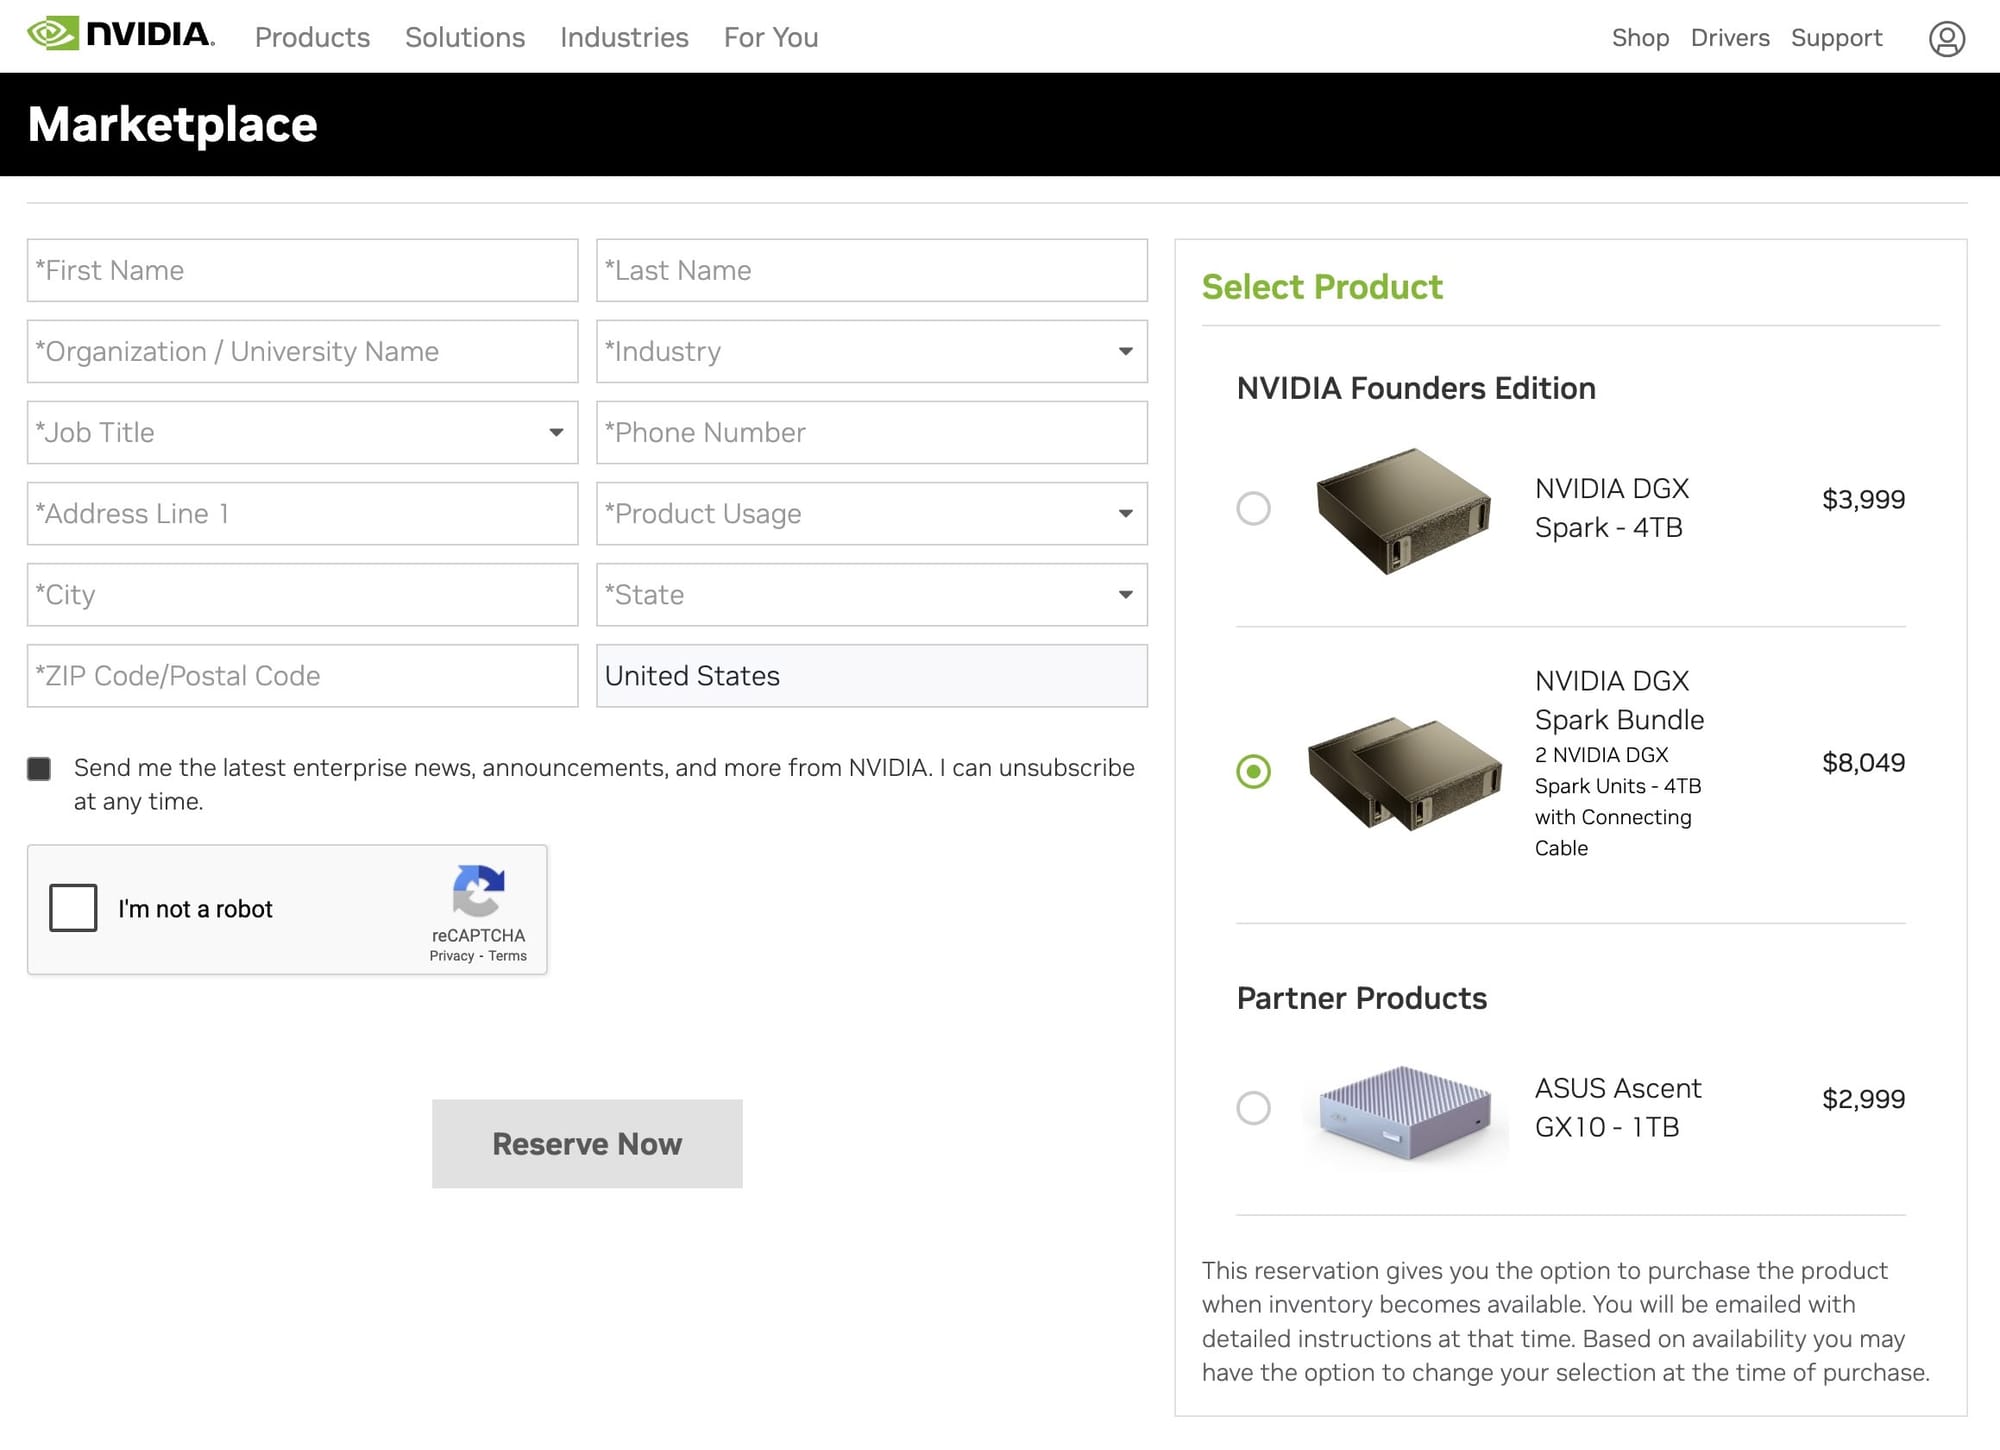
Task: Focus the Organization / University Name field
Action: pyautogui.click(x=302, y=351)
